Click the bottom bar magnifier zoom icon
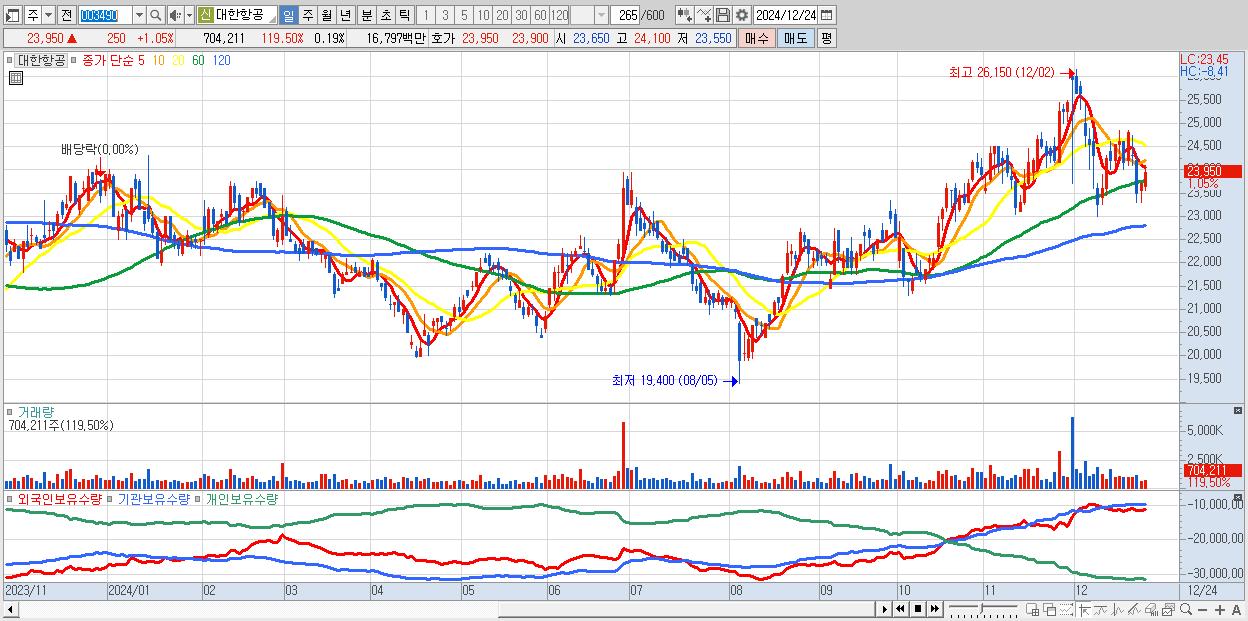The height and width of the screenshot is (621, 1248). [1186, 609]
